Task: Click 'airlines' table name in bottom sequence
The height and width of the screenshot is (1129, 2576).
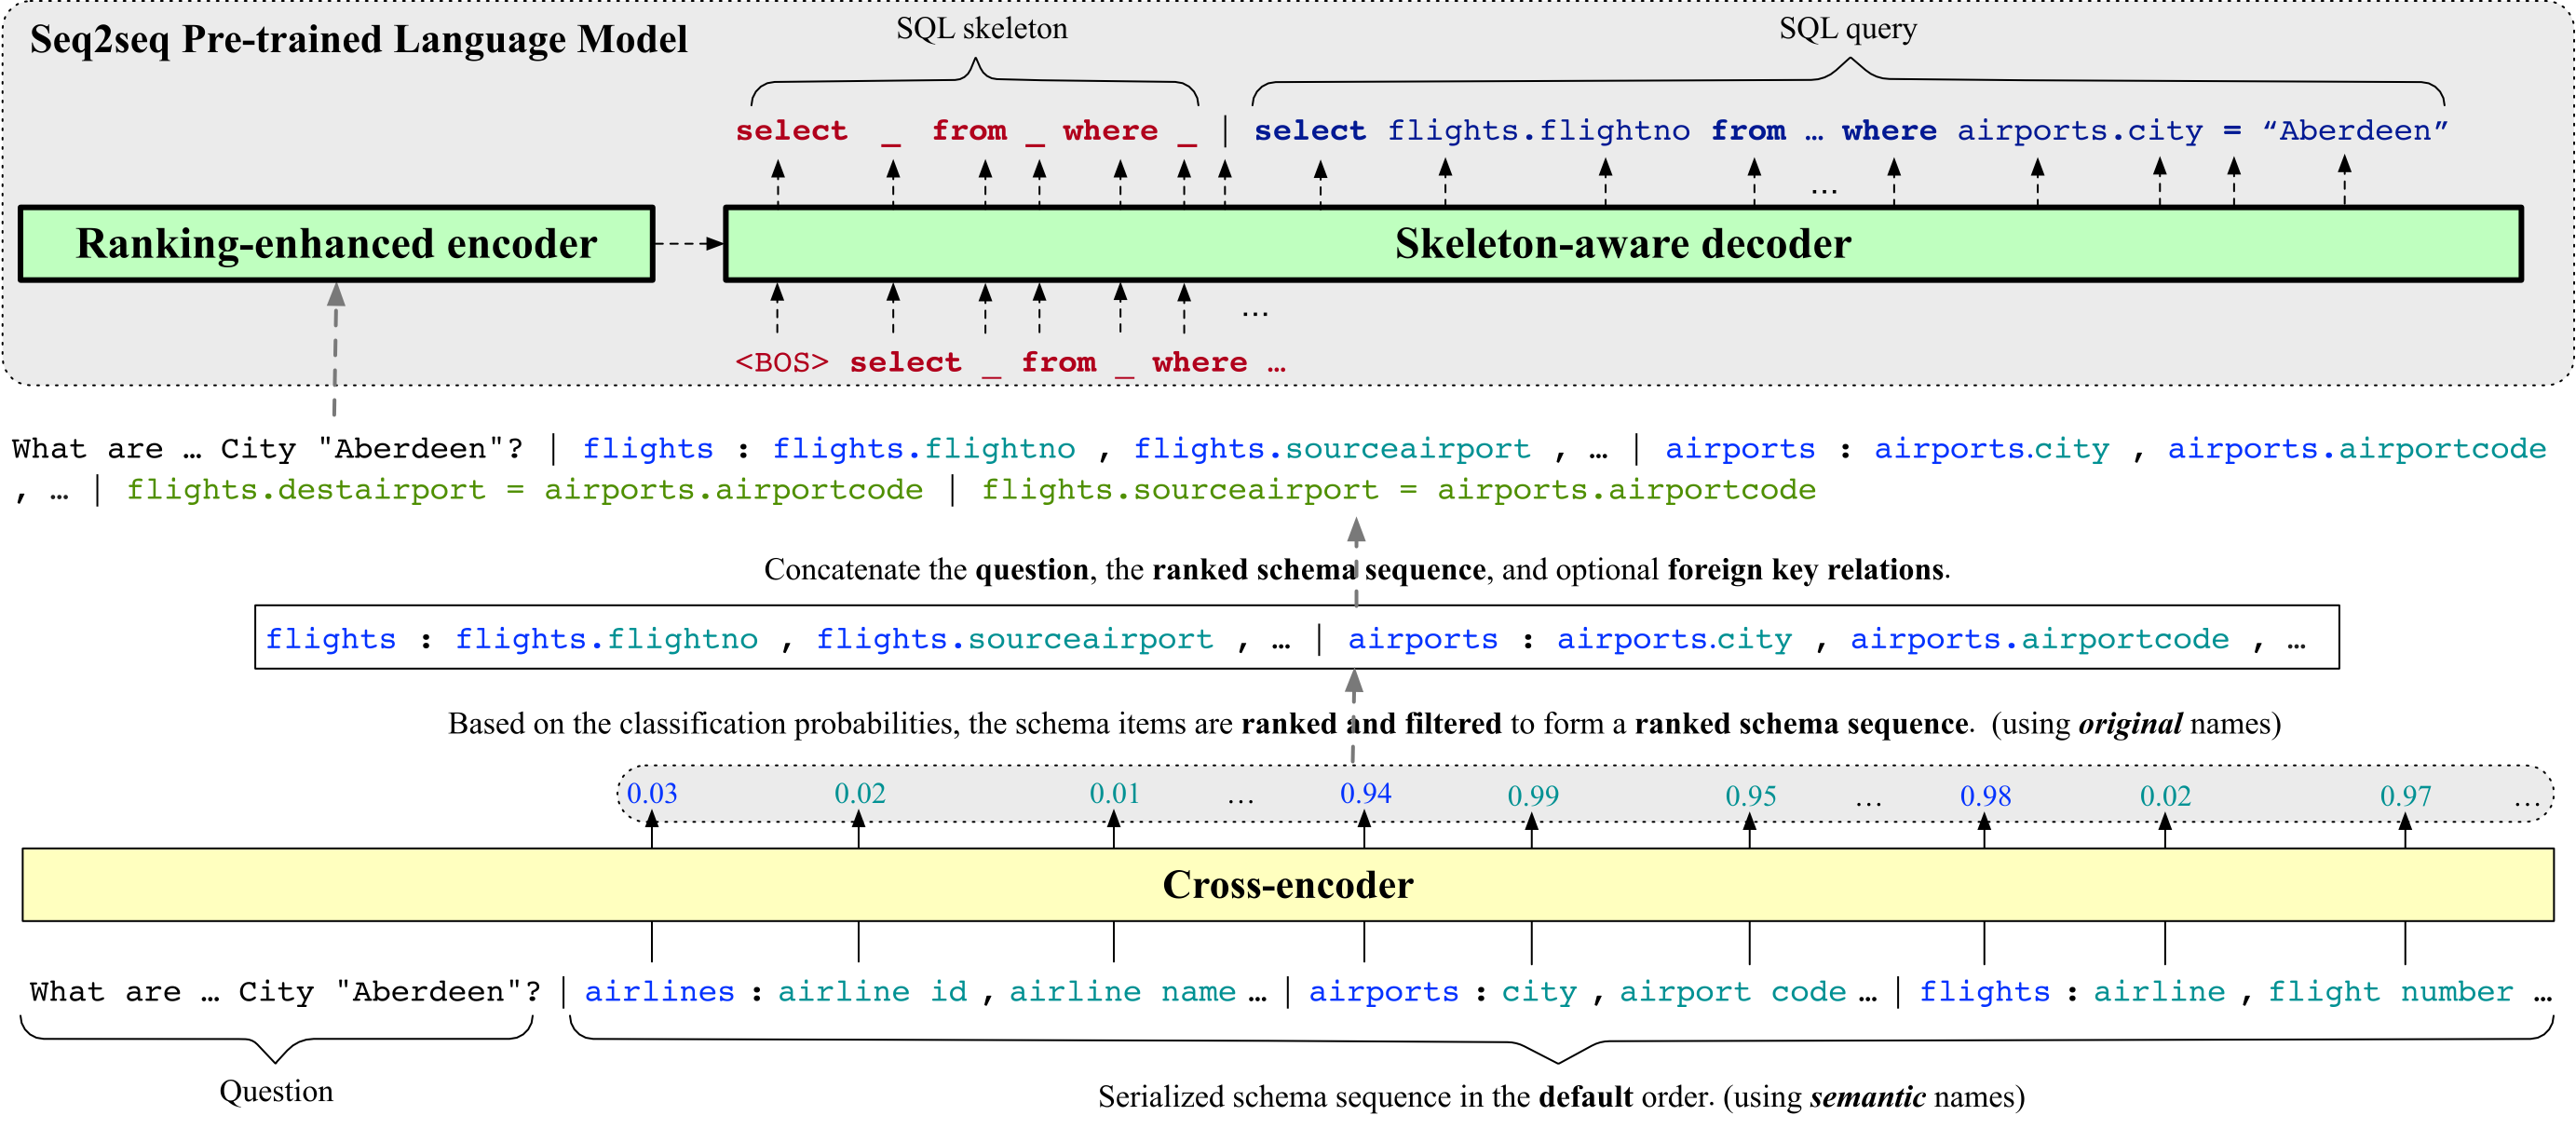Action: coord(659,992)
